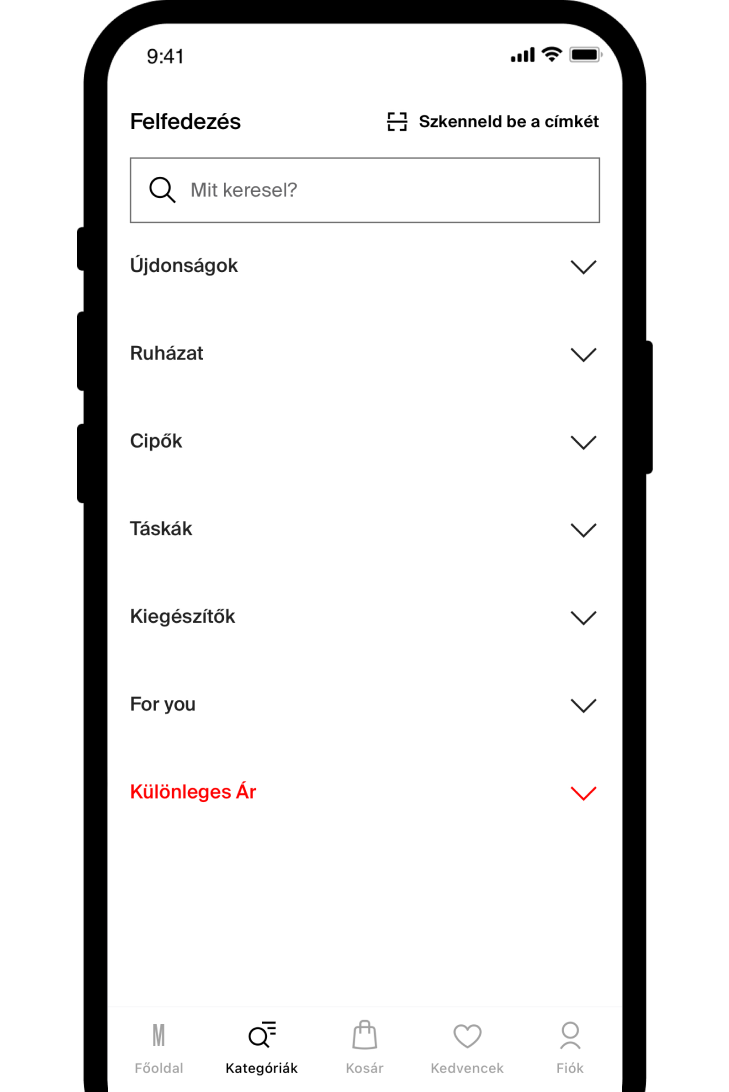Open the Kedvencek heart icon

tap(467, 1036)
